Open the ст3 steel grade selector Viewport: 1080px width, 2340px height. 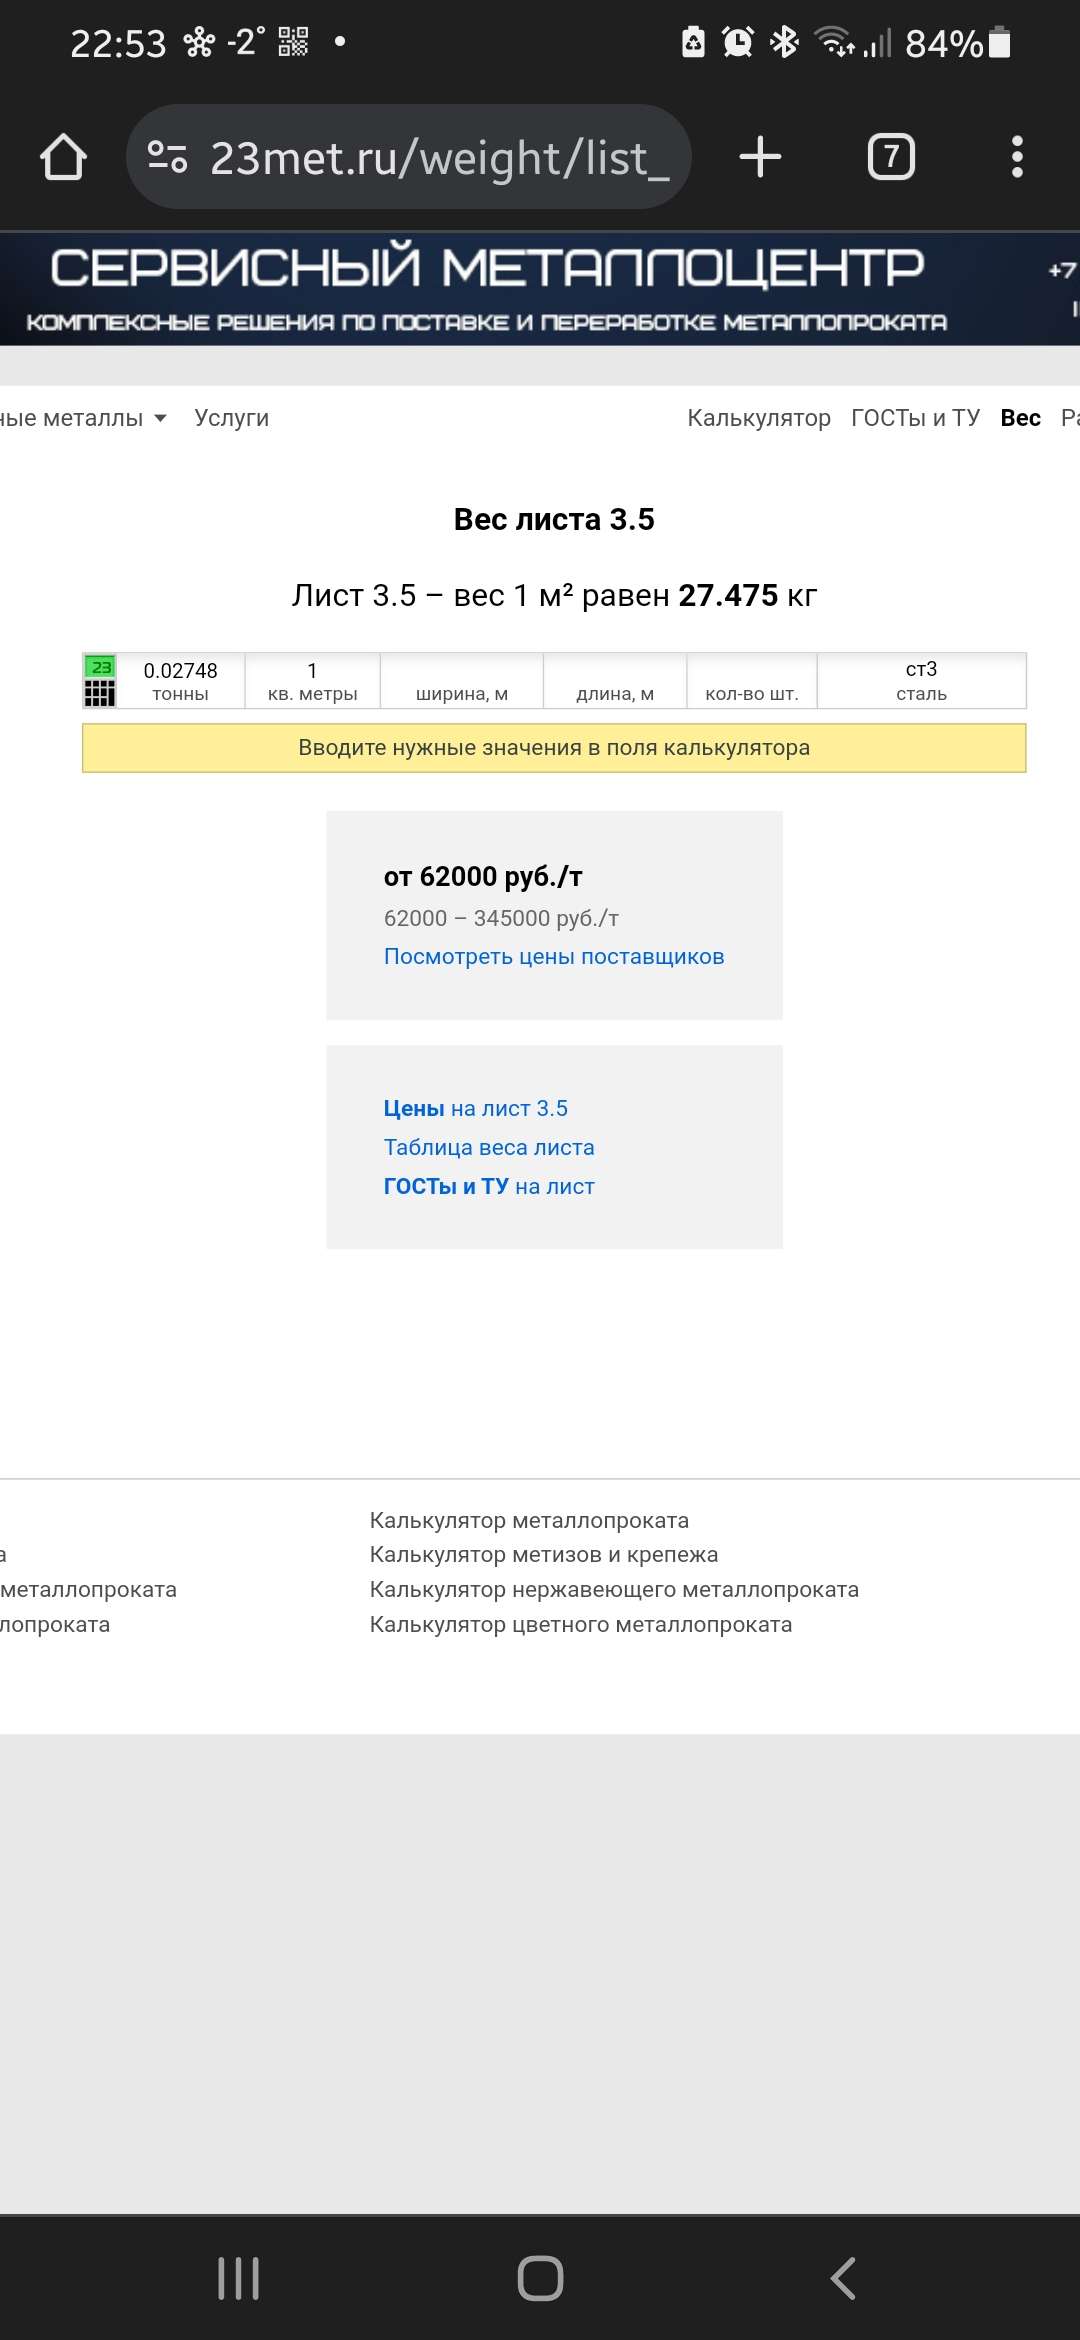point(921,680)
